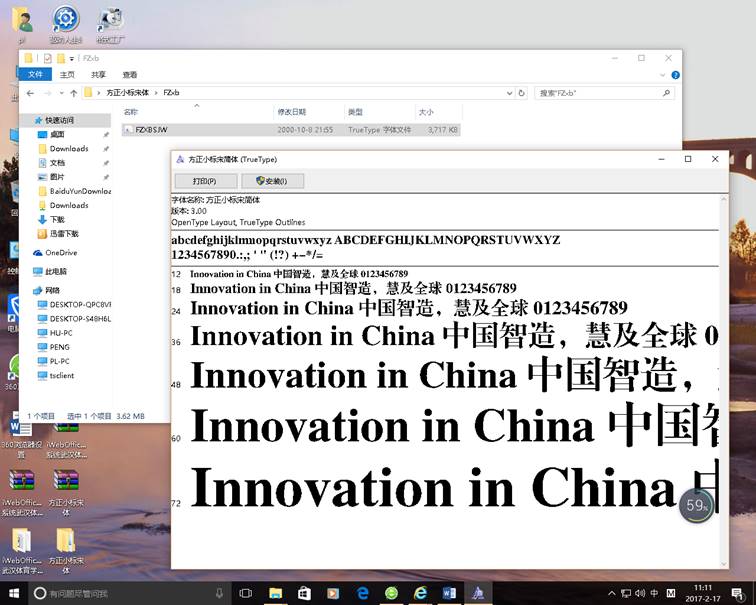Click the 安装(I) install font button

(x=272, y=181)
